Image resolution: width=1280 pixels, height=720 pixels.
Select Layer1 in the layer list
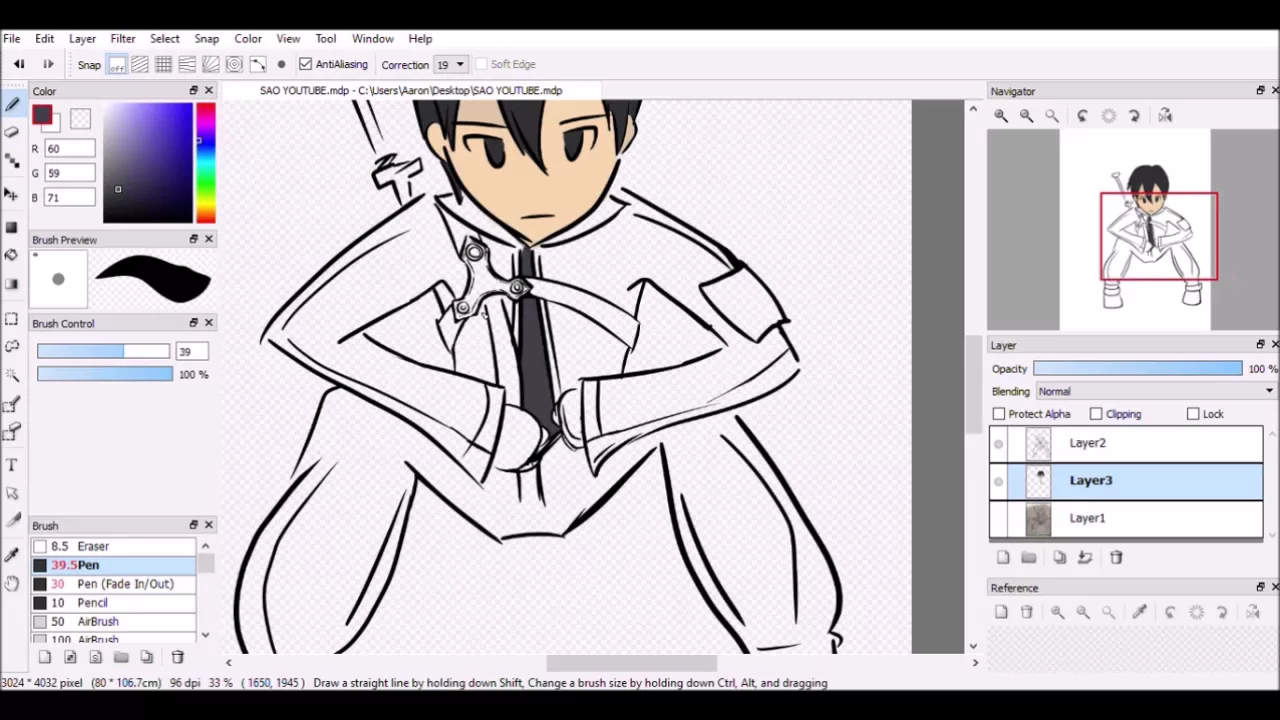[1126, 518]
